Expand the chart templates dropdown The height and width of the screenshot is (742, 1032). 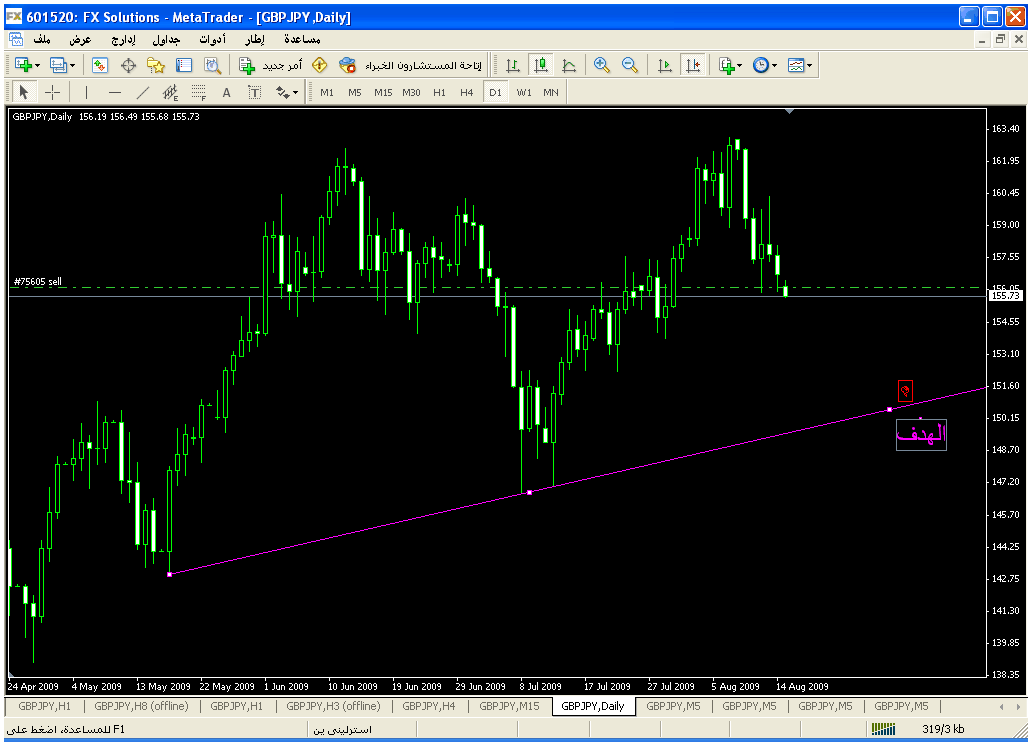[x=809, y=65]
